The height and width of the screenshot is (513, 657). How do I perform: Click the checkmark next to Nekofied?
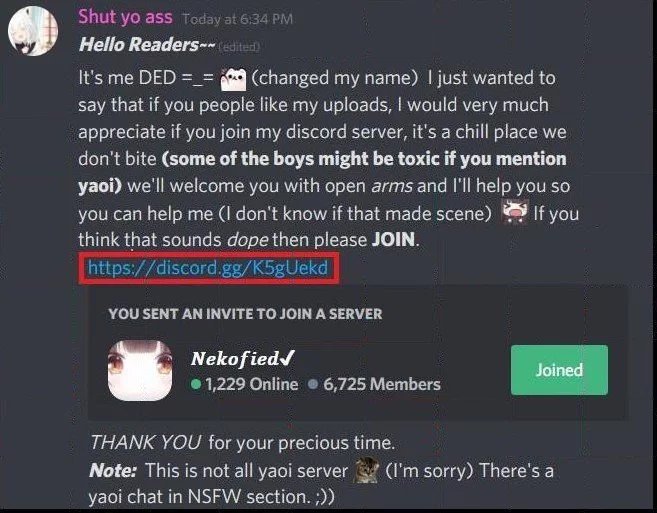click(x=287, y=358)
